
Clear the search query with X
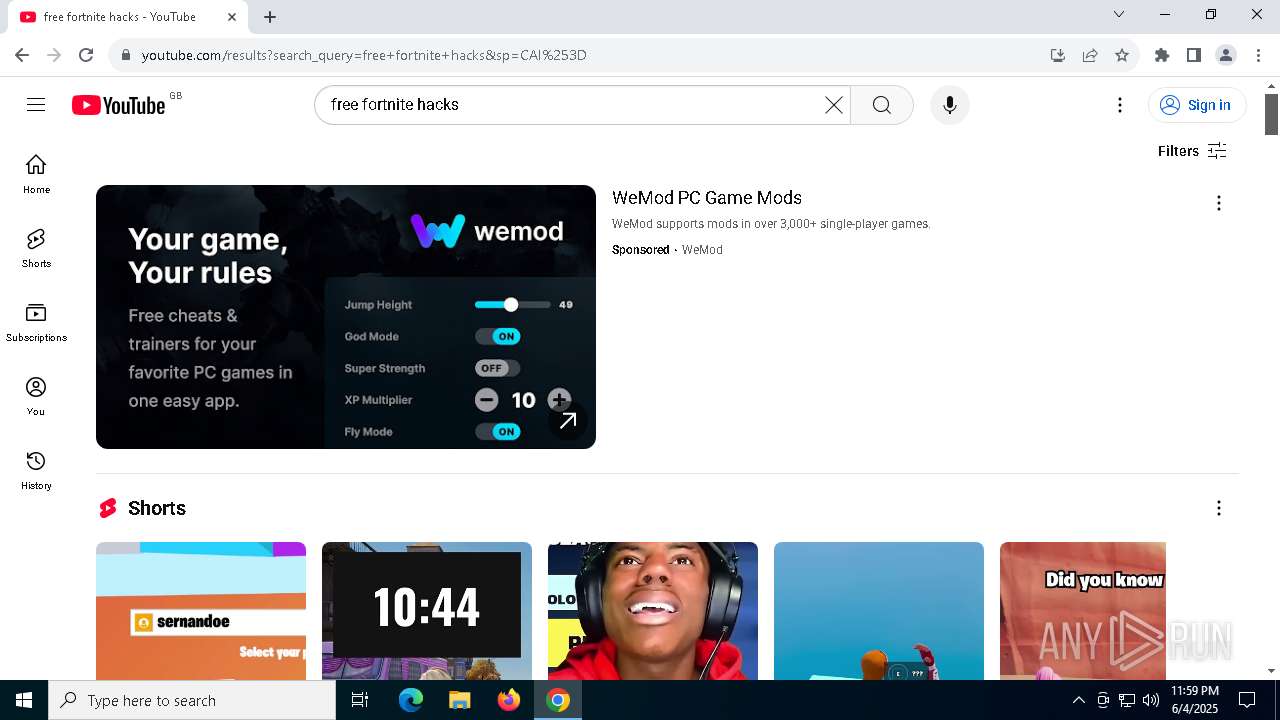click(833, 105)
